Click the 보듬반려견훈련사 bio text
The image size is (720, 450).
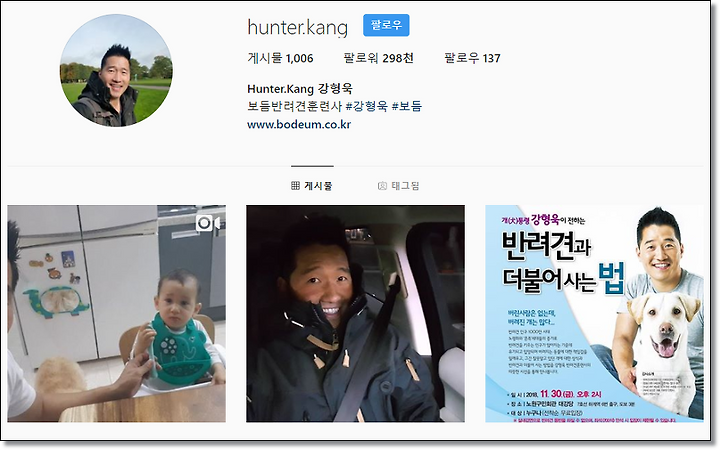[x=294, y=107]
